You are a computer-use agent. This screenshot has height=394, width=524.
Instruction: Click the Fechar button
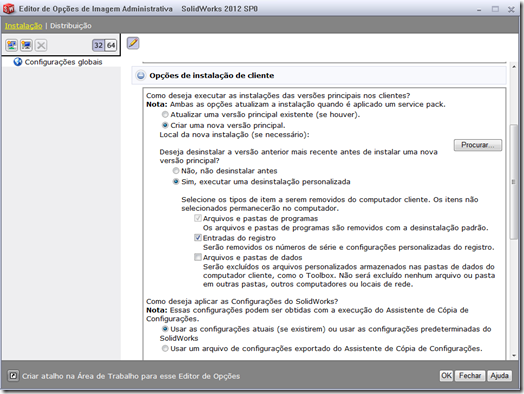470,376
